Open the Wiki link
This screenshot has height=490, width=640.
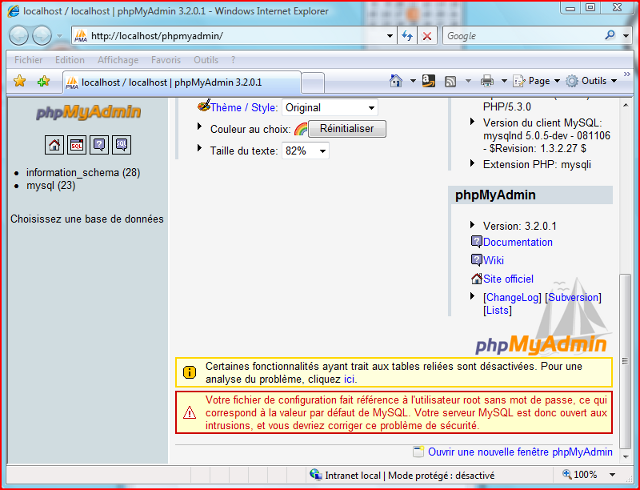(493, 260)
